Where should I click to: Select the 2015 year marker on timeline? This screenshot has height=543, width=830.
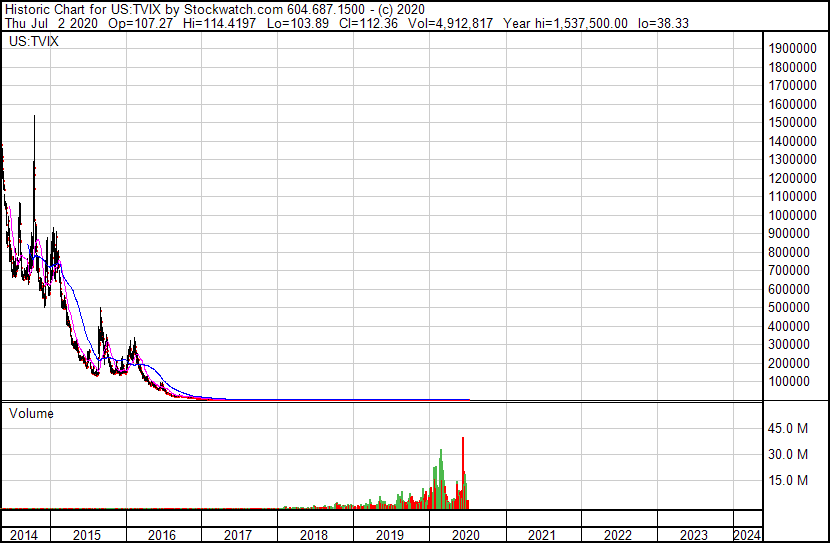tap(86, 535)
